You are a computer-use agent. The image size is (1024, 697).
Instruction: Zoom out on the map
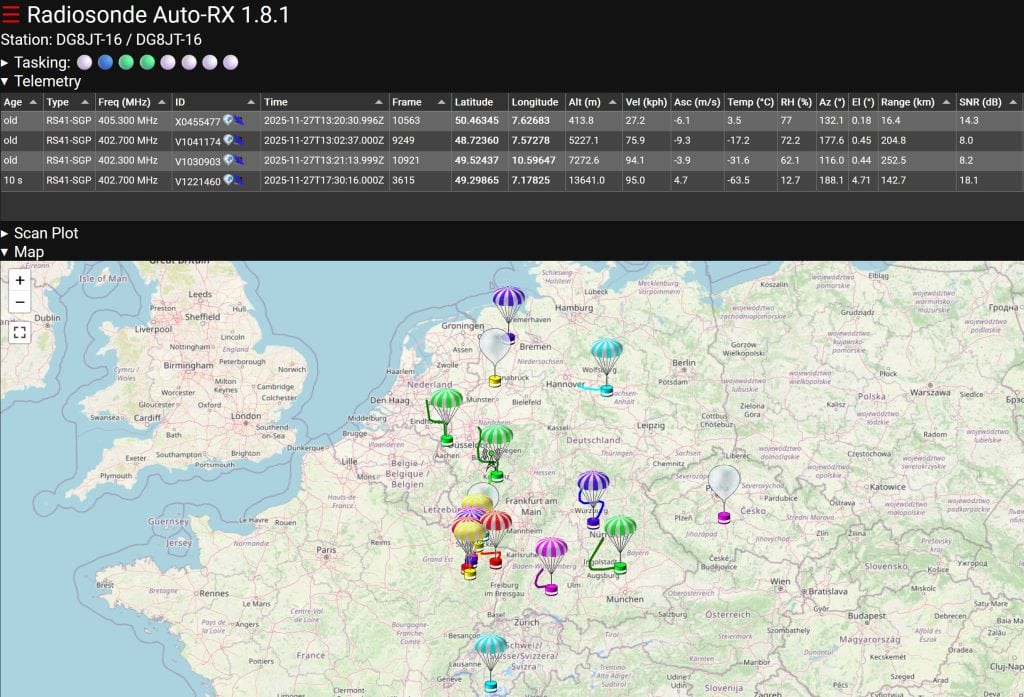click(20, 302)
